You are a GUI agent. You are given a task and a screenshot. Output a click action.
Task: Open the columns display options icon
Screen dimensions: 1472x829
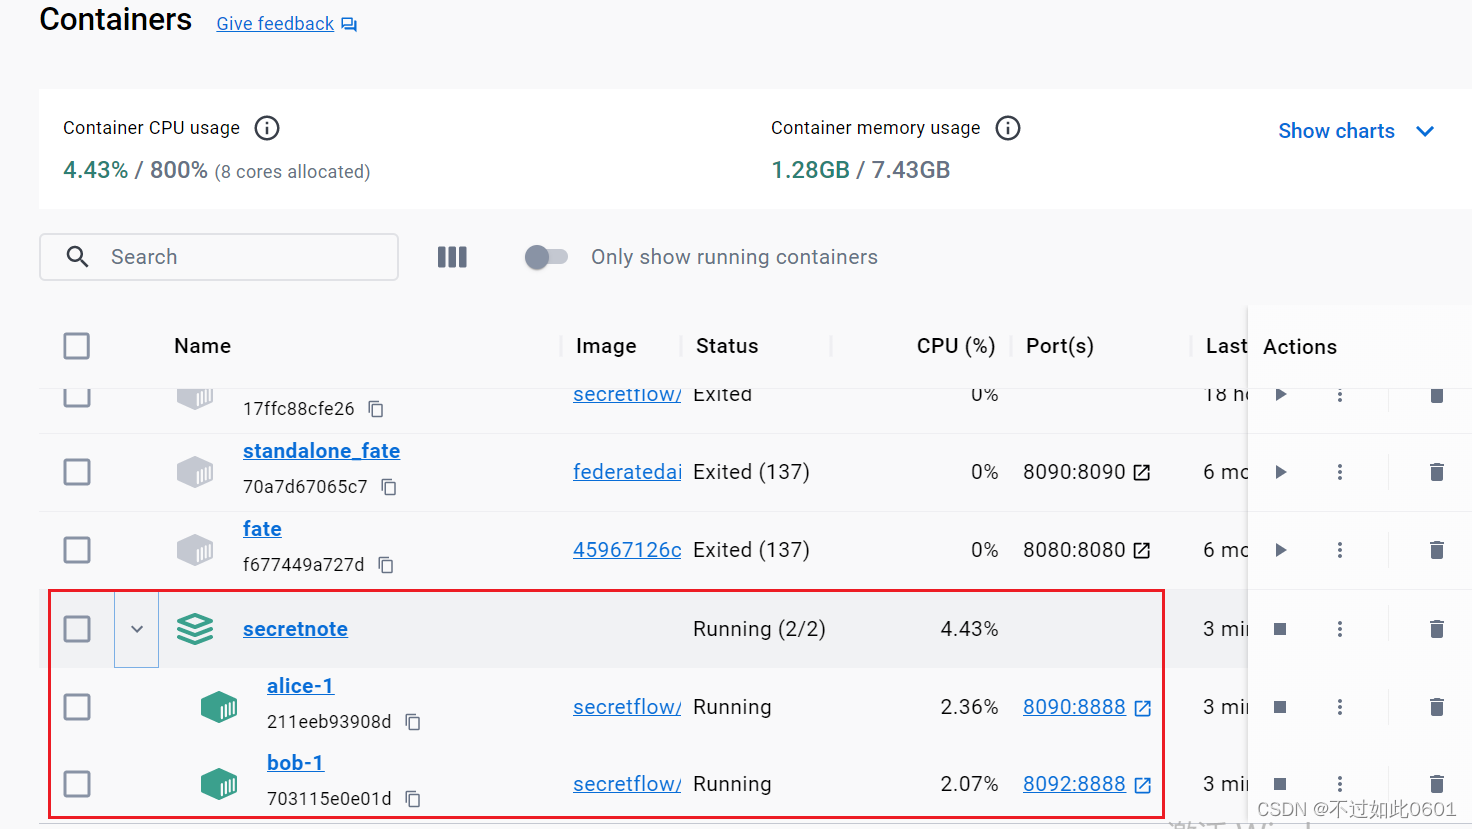click(452, 257)
